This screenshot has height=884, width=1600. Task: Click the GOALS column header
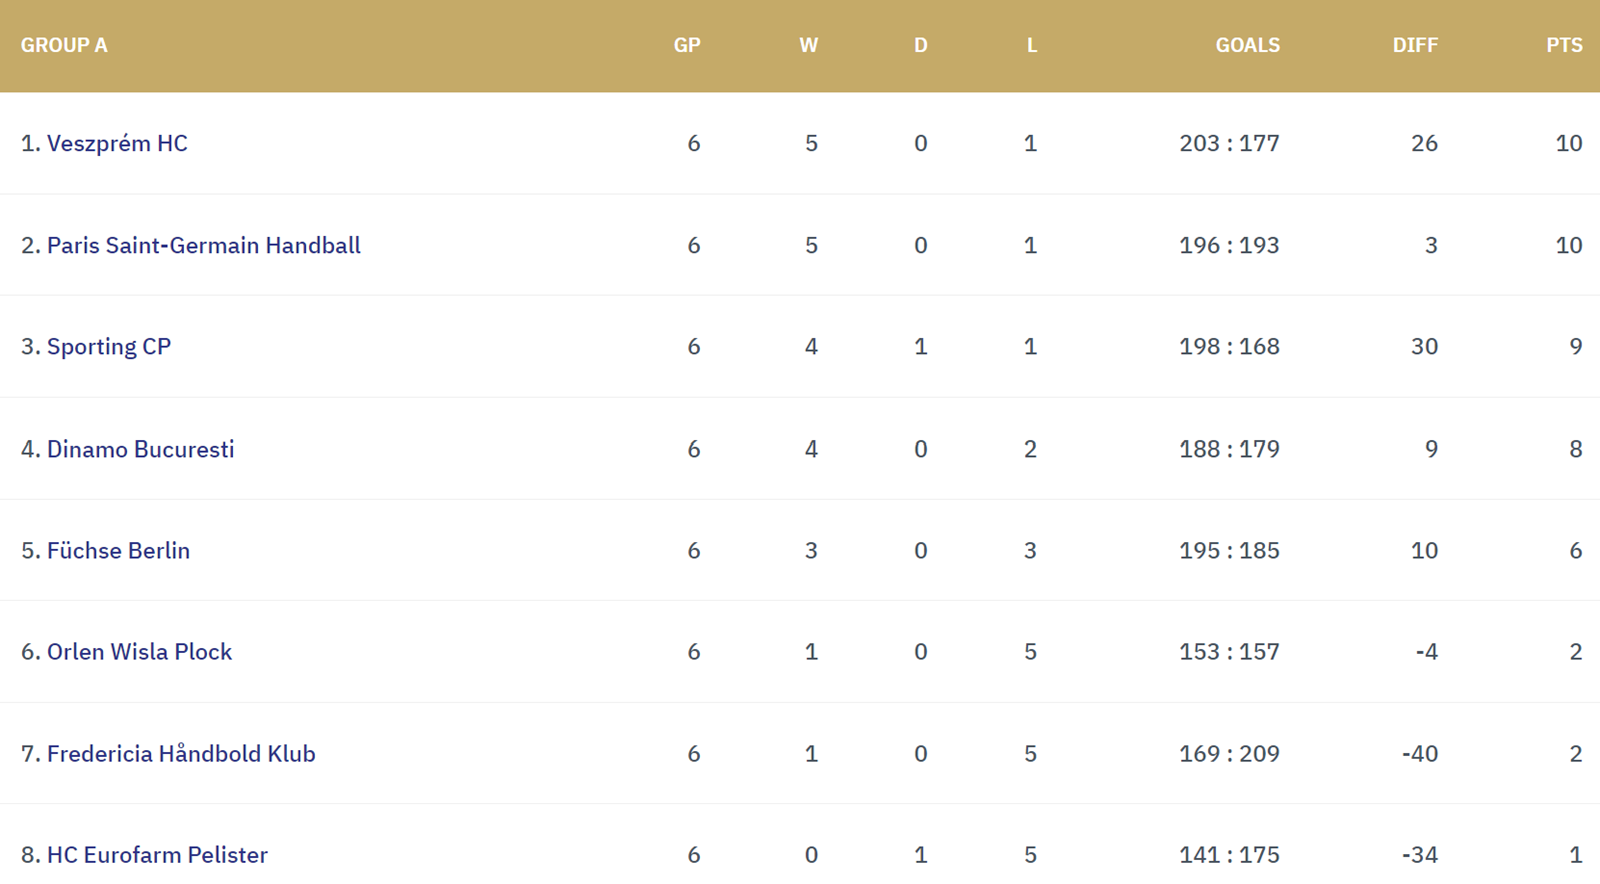[1247, 45]
